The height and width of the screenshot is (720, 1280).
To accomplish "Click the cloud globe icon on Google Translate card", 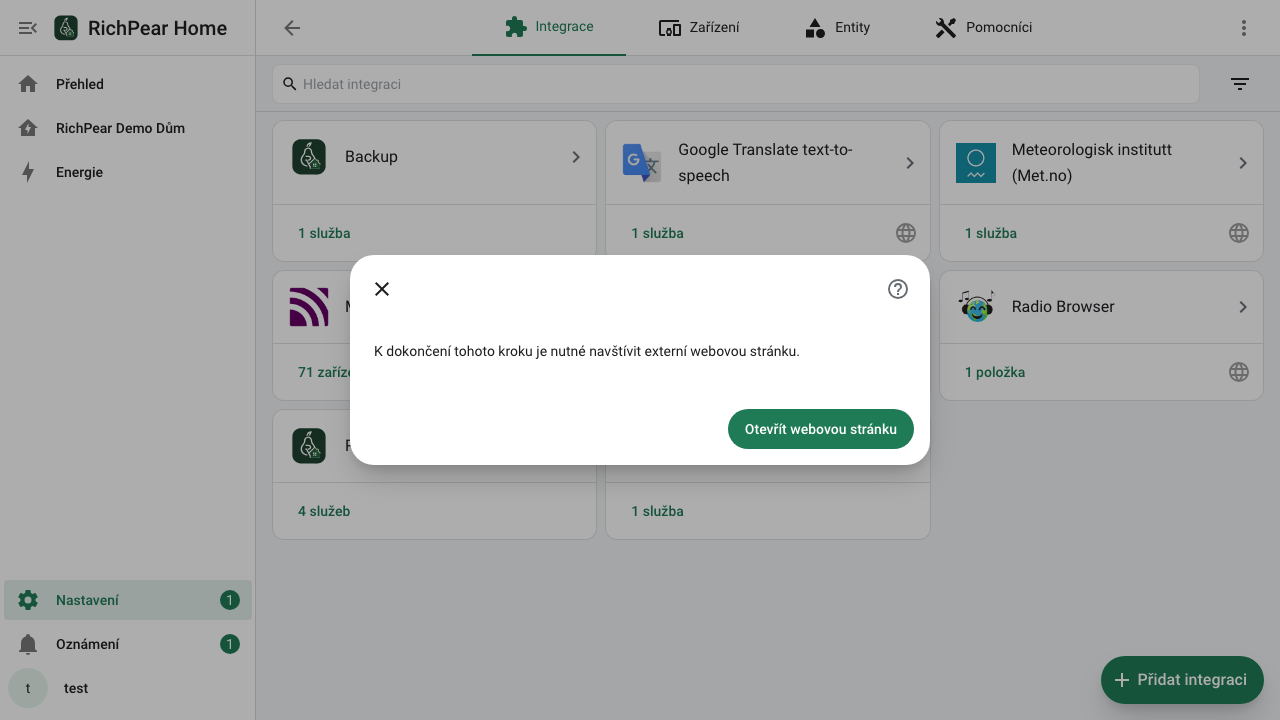I will [x=906, y=233].
